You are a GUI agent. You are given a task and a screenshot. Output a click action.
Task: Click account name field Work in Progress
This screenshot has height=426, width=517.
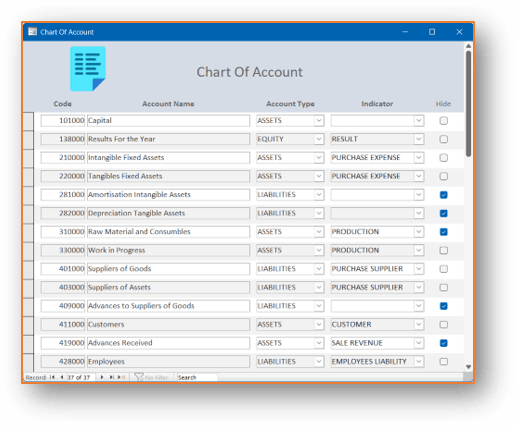pyautogui.click(x=168, y=250)
